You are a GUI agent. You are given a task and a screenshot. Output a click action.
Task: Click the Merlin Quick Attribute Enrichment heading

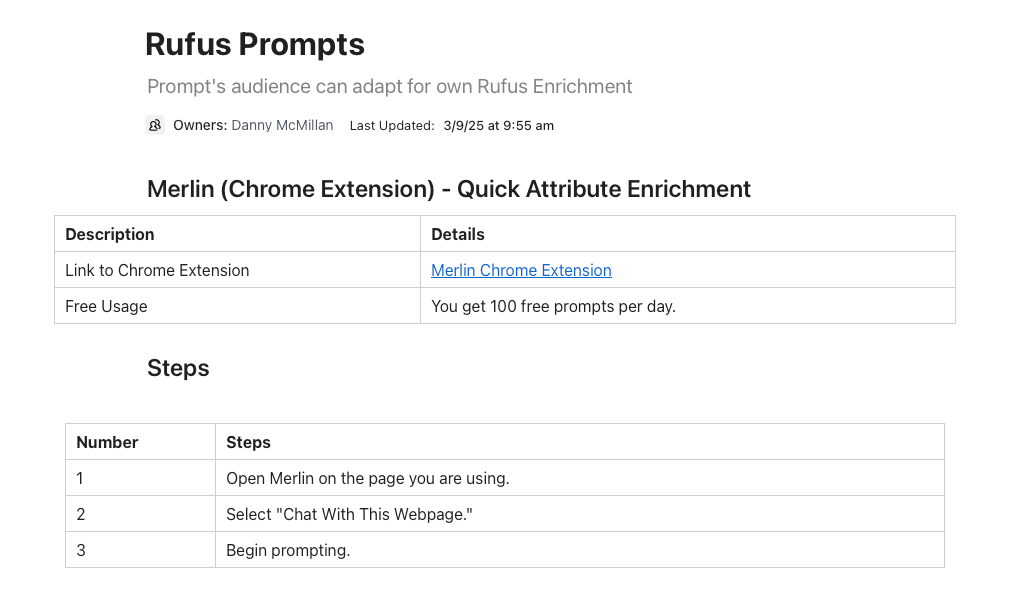(449, 189)
